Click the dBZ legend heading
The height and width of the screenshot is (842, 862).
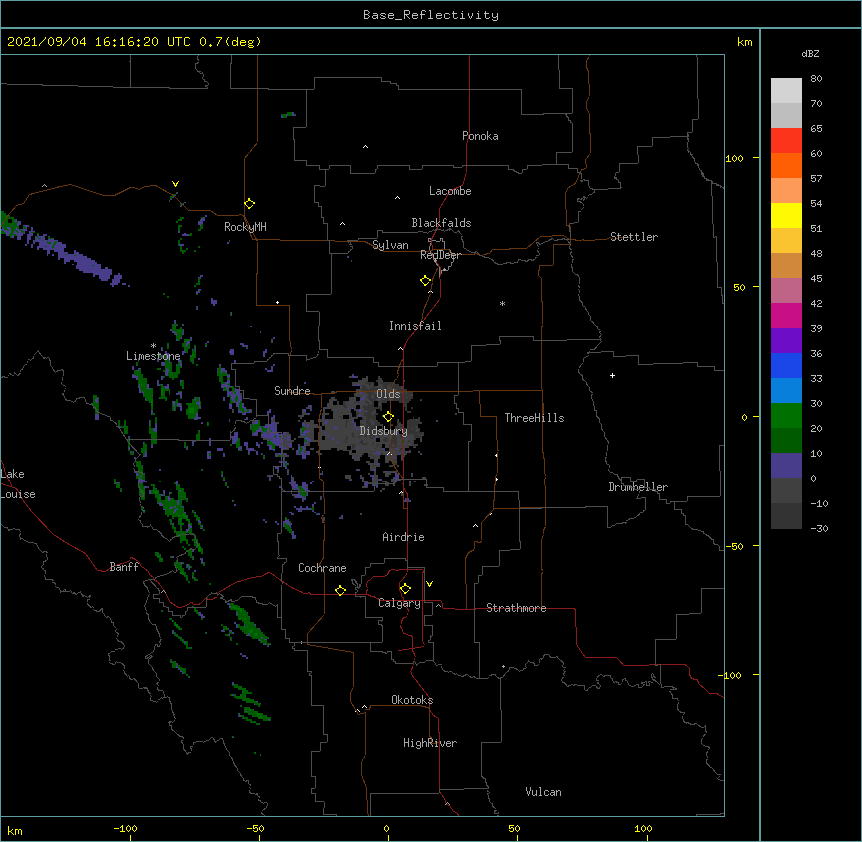810,53
